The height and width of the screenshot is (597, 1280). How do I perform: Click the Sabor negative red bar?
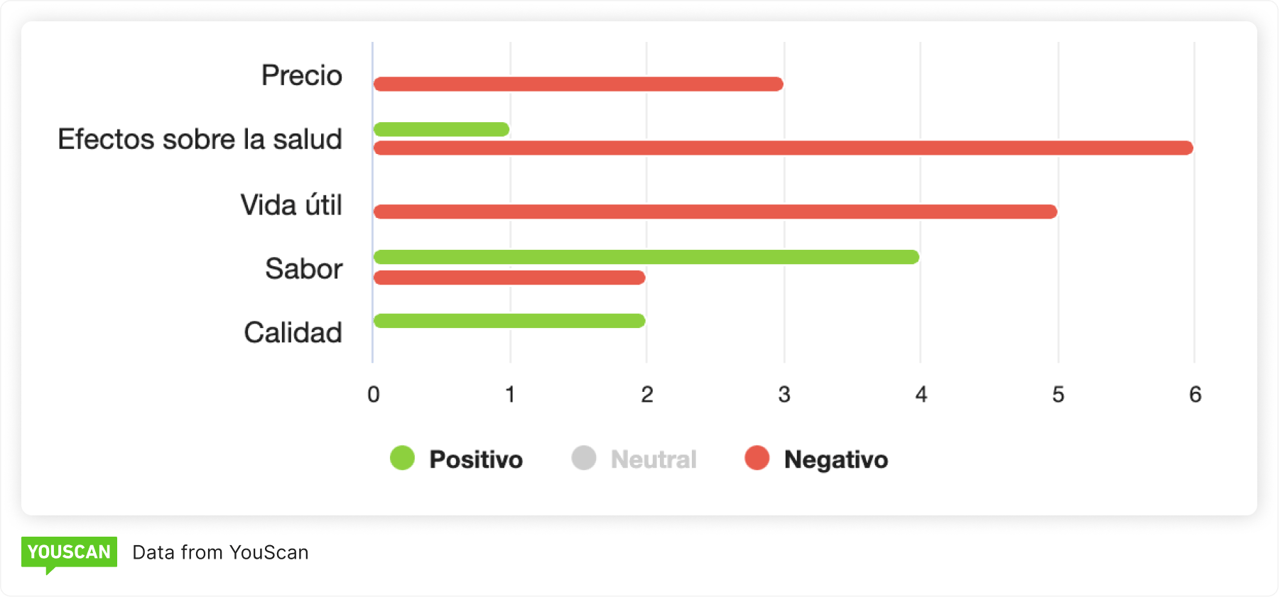(509, 277)
